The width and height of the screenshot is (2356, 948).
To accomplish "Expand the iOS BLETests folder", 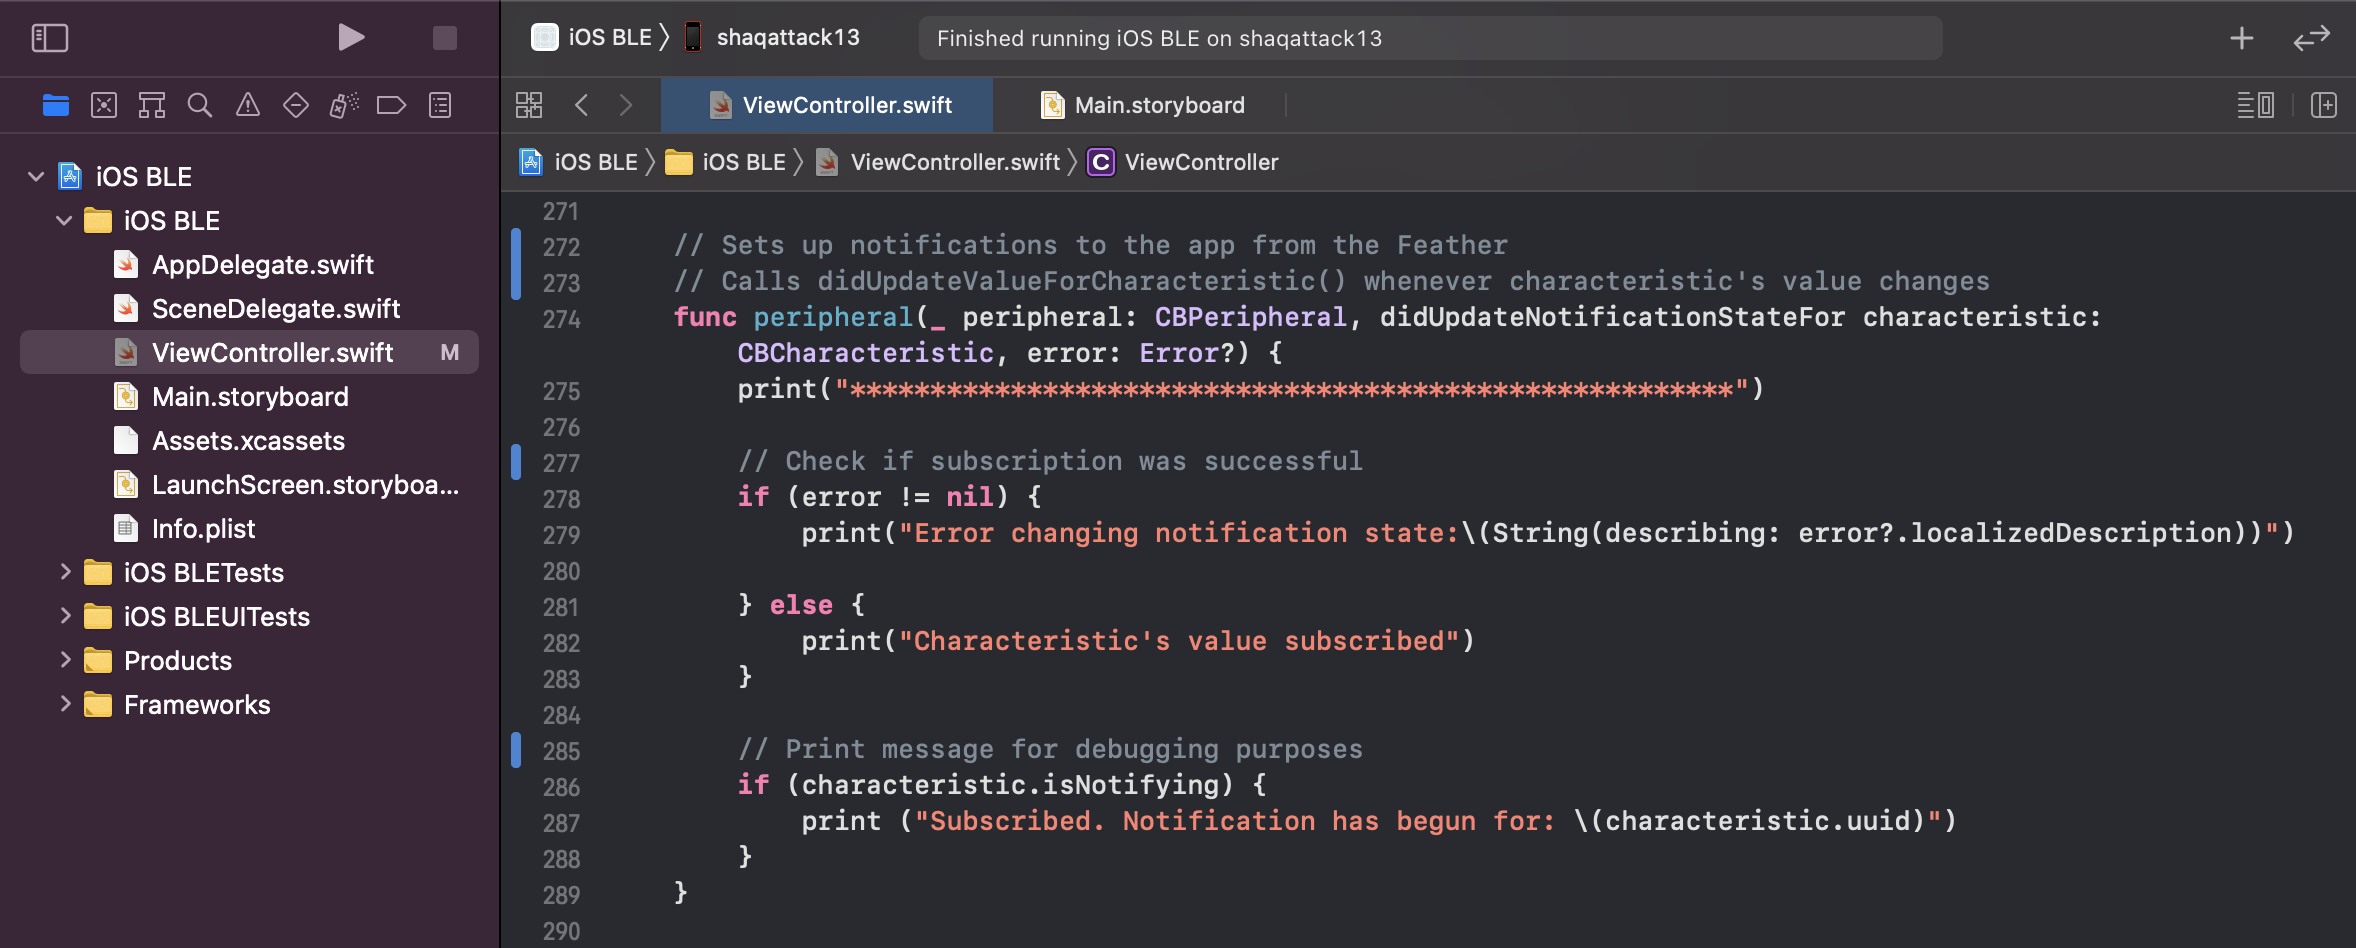I will [x=65, y=572].
